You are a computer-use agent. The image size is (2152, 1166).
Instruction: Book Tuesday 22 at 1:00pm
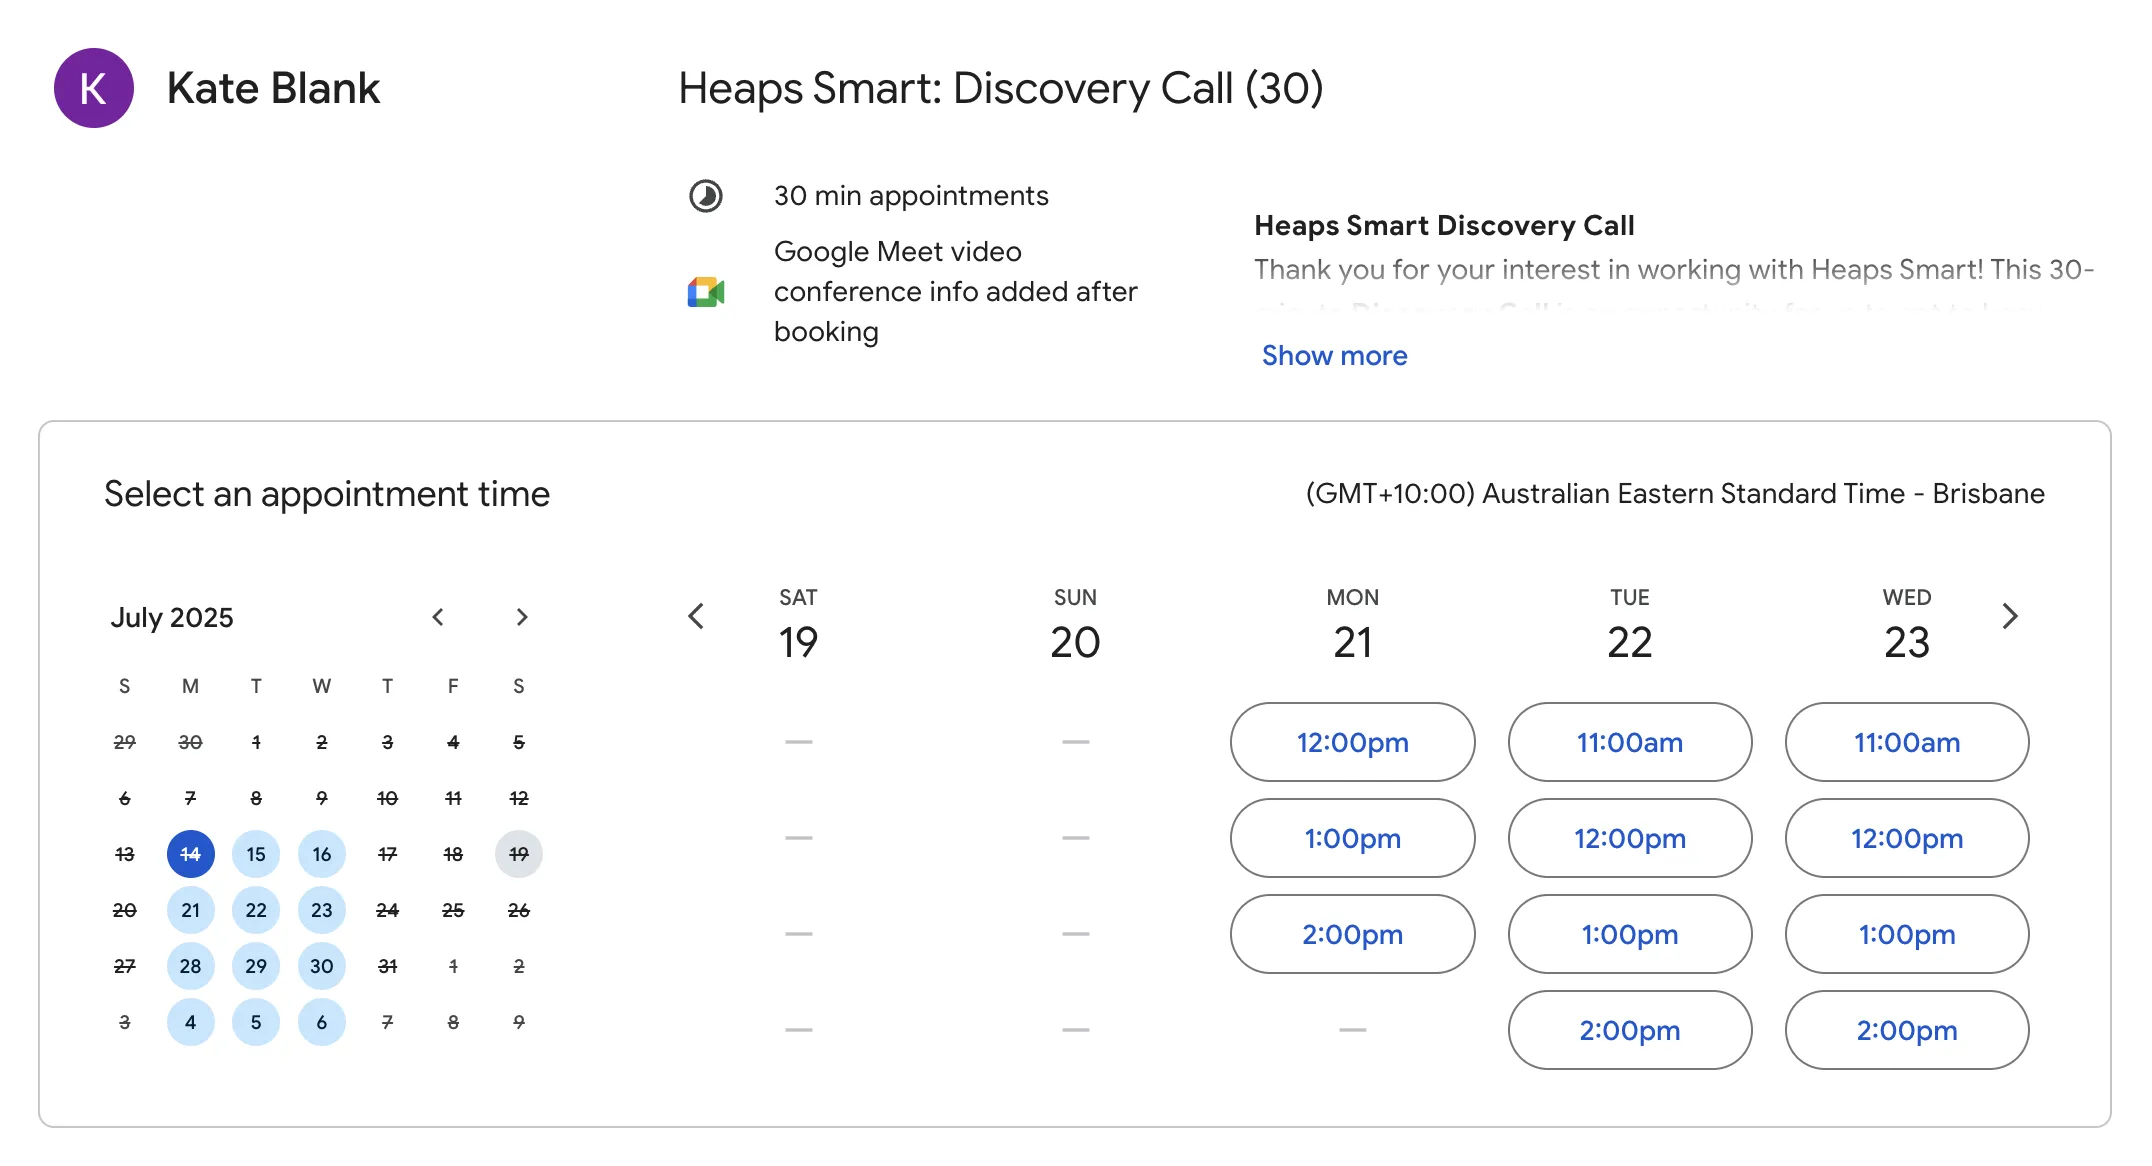(1630, 934)
